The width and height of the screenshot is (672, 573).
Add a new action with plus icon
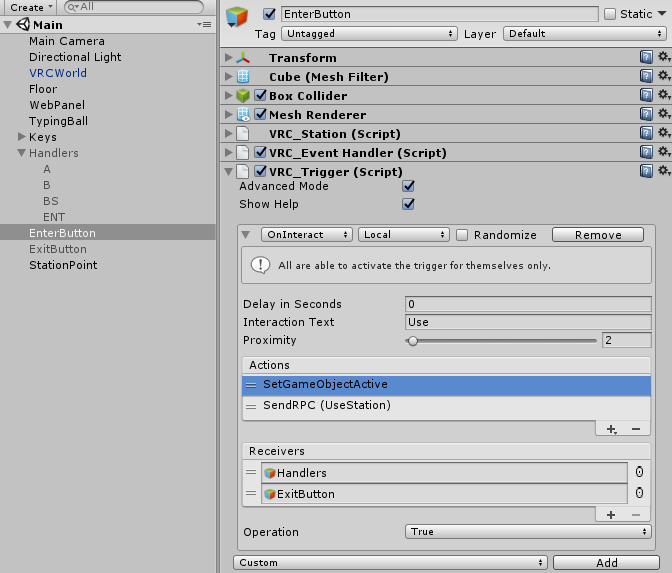click(612, 429)
